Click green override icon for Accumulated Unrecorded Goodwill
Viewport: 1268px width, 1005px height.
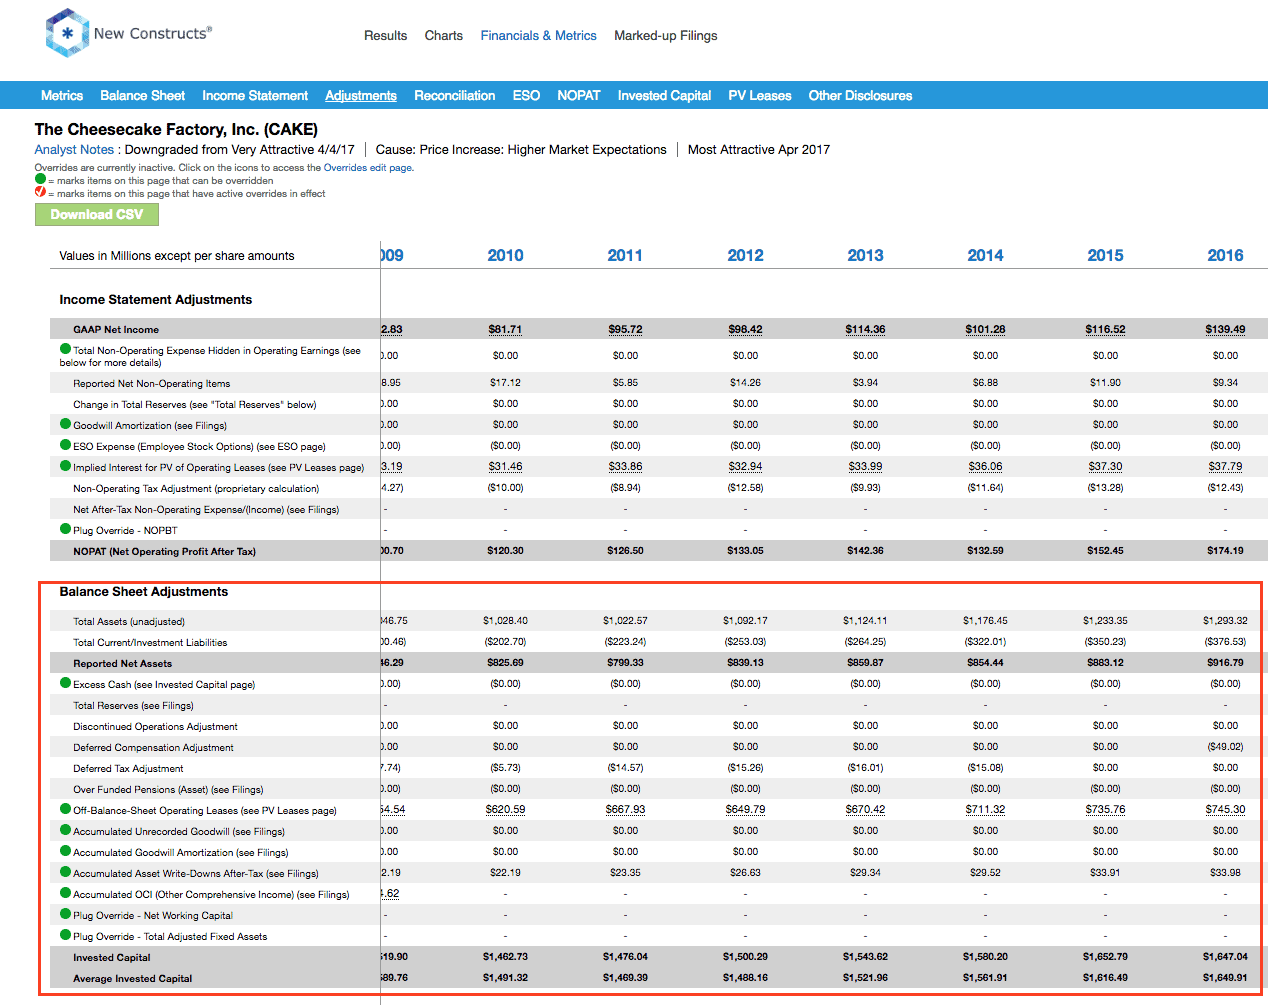pyautogui.click(x=65, y=830)
